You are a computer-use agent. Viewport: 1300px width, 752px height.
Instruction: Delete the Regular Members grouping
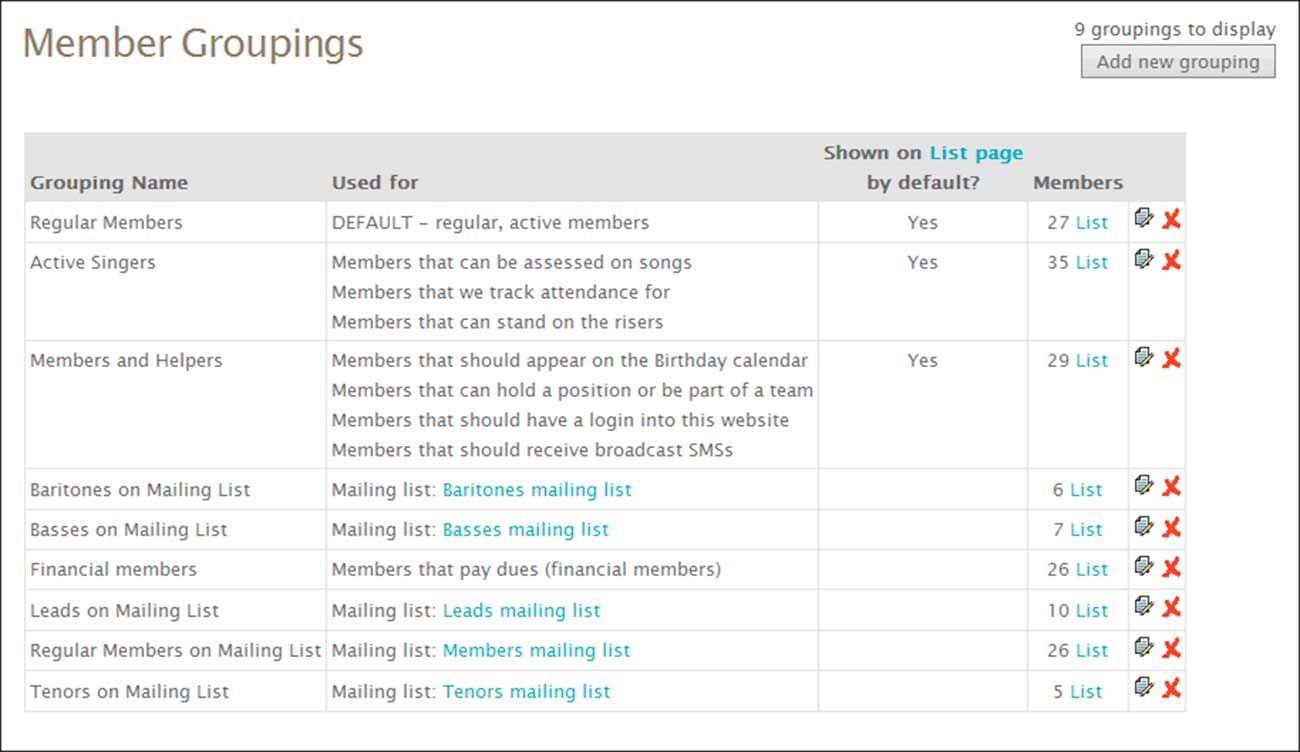(x=1171, y=218)
